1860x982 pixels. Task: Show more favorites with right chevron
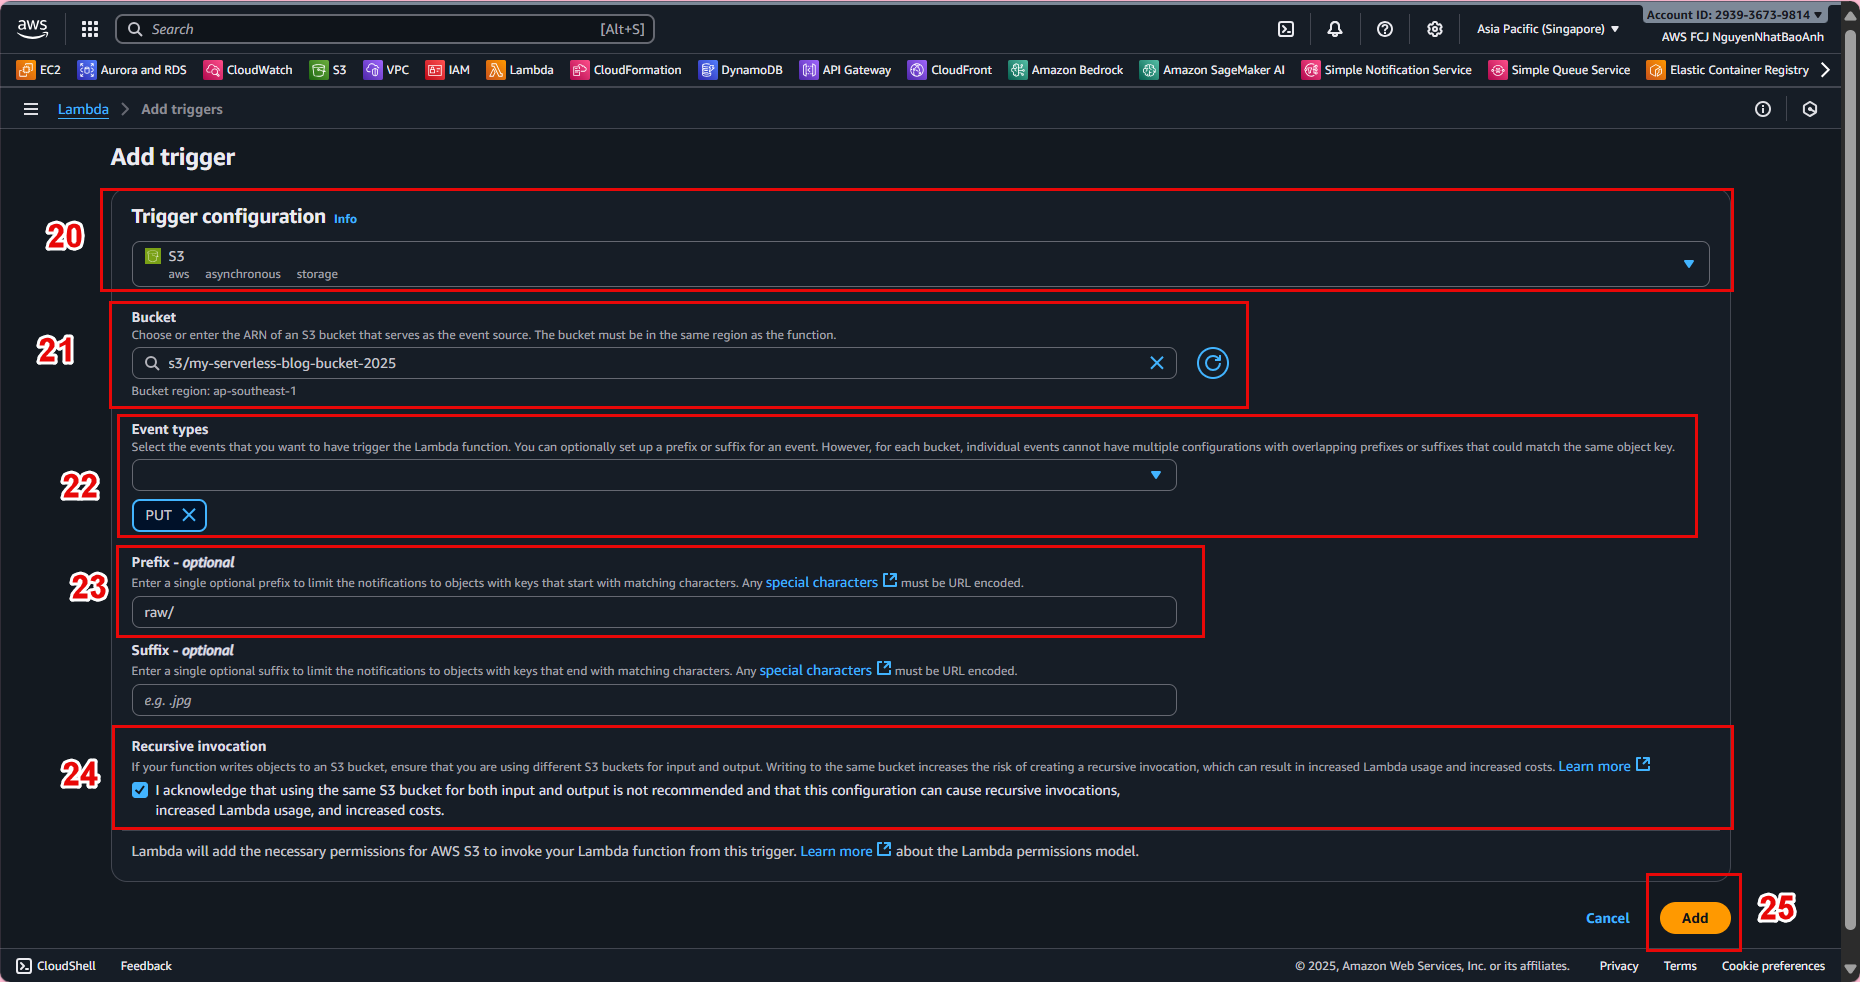1825,70
